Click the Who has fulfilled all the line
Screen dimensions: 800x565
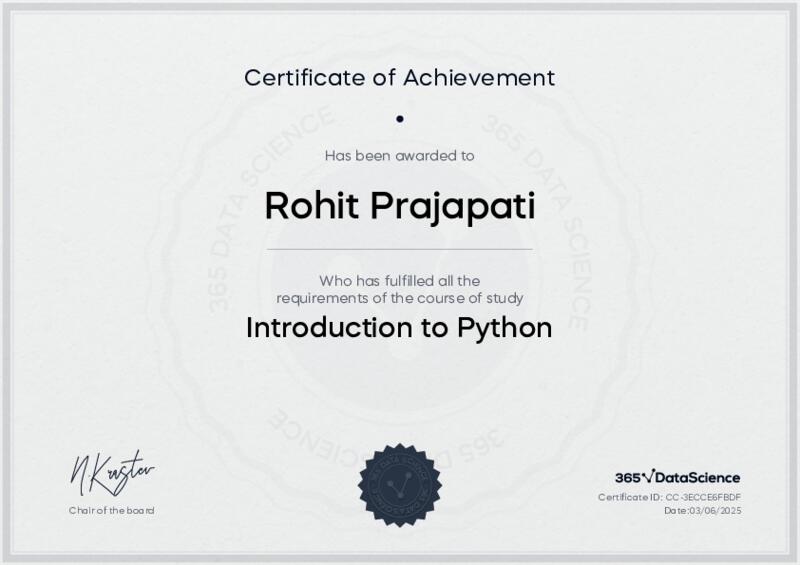399,280
